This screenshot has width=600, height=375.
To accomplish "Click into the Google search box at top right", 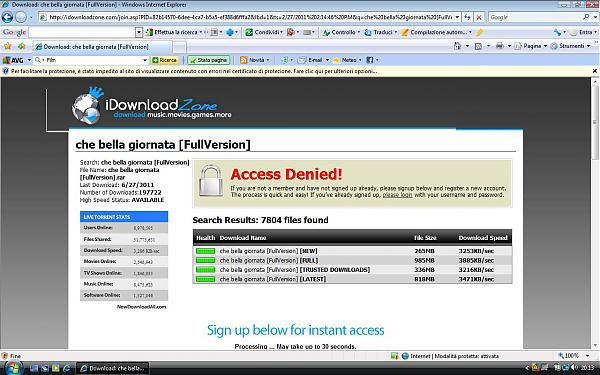I will pos(535,17).
